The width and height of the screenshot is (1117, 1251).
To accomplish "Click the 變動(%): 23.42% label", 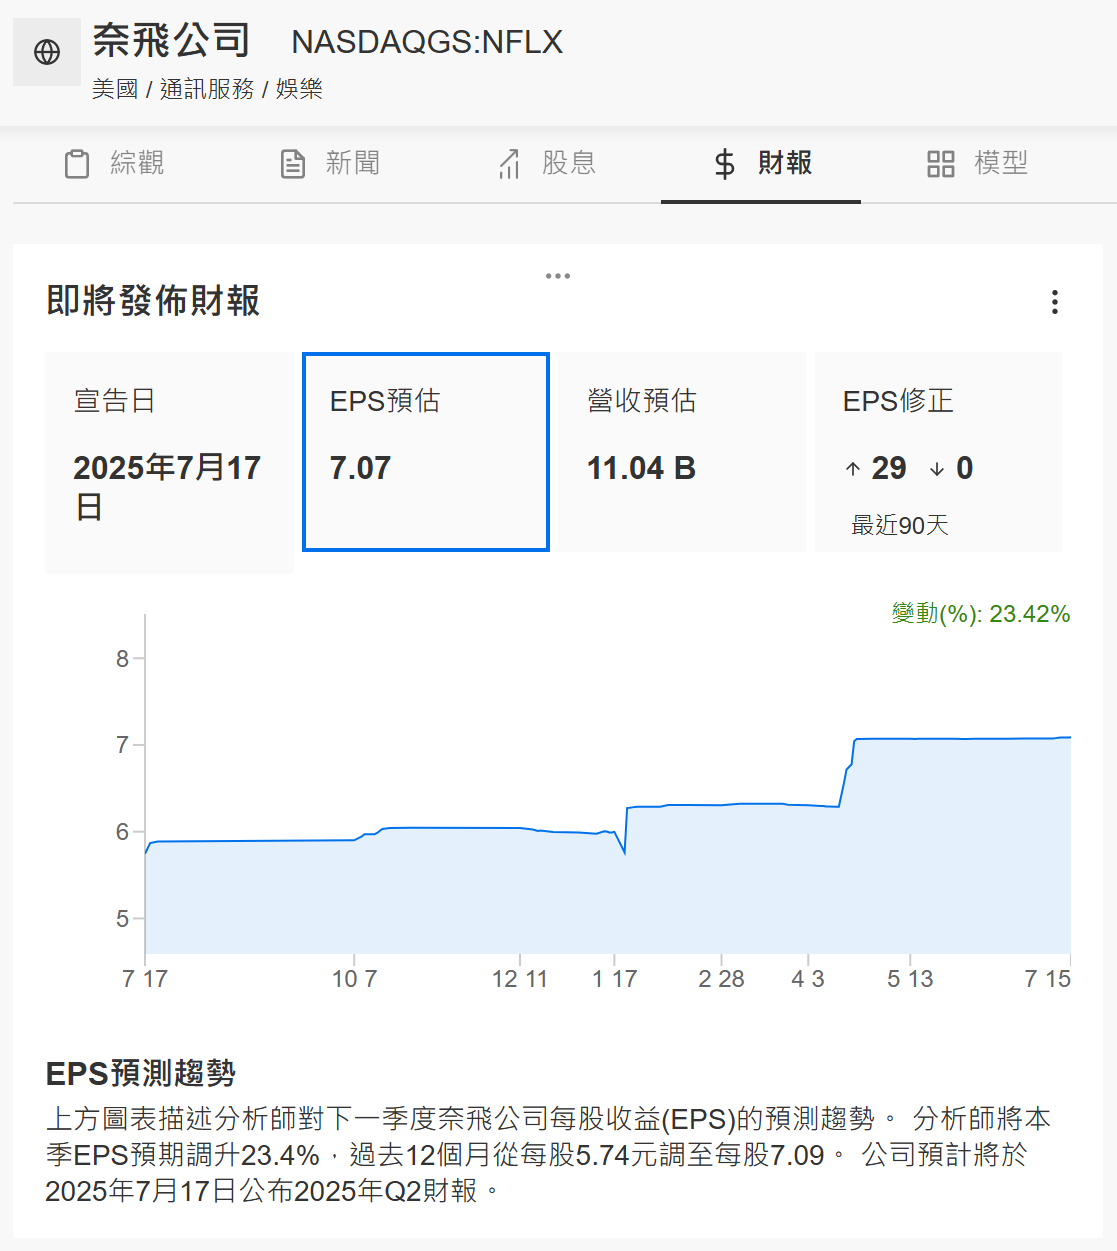I will coord(981,614).
